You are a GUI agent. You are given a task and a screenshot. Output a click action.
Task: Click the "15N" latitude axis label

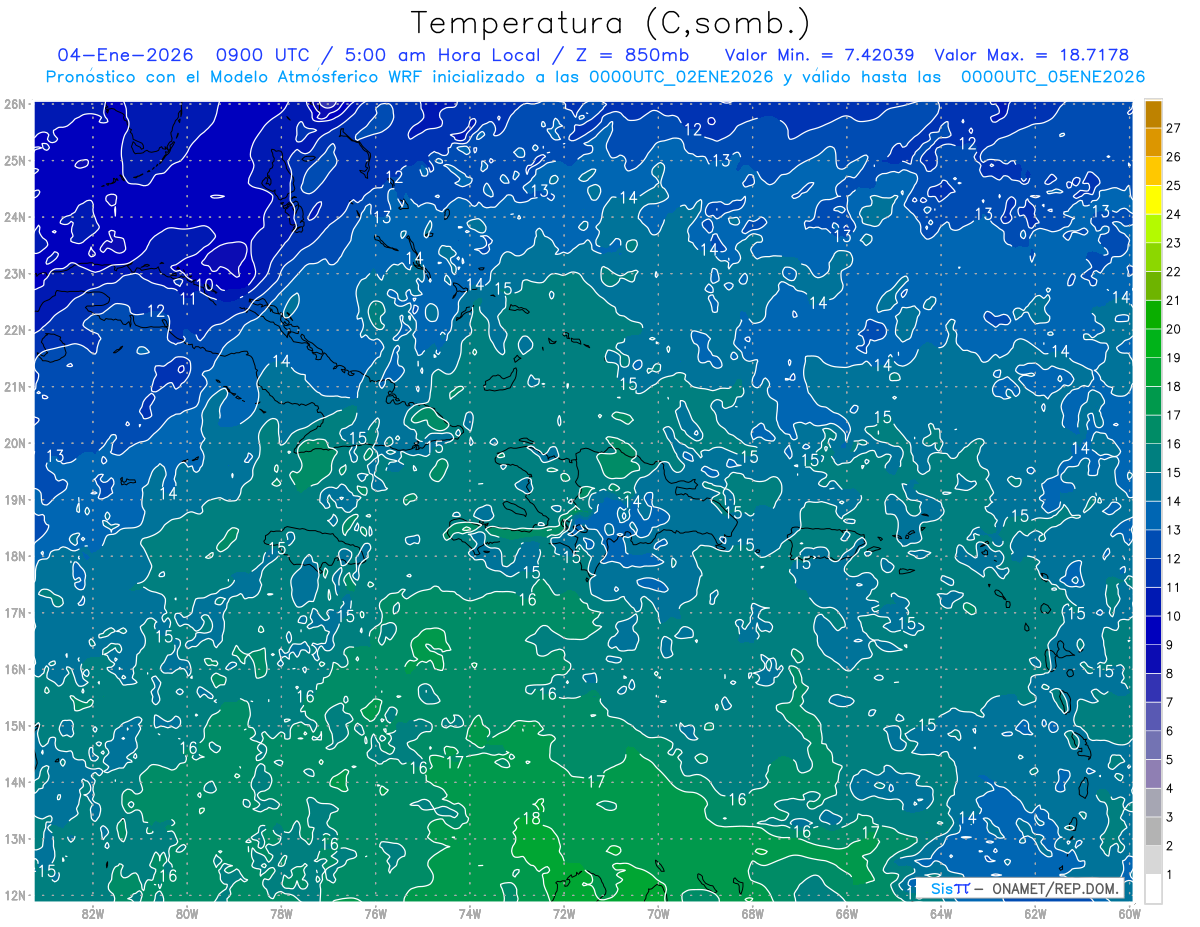(15, 726)
